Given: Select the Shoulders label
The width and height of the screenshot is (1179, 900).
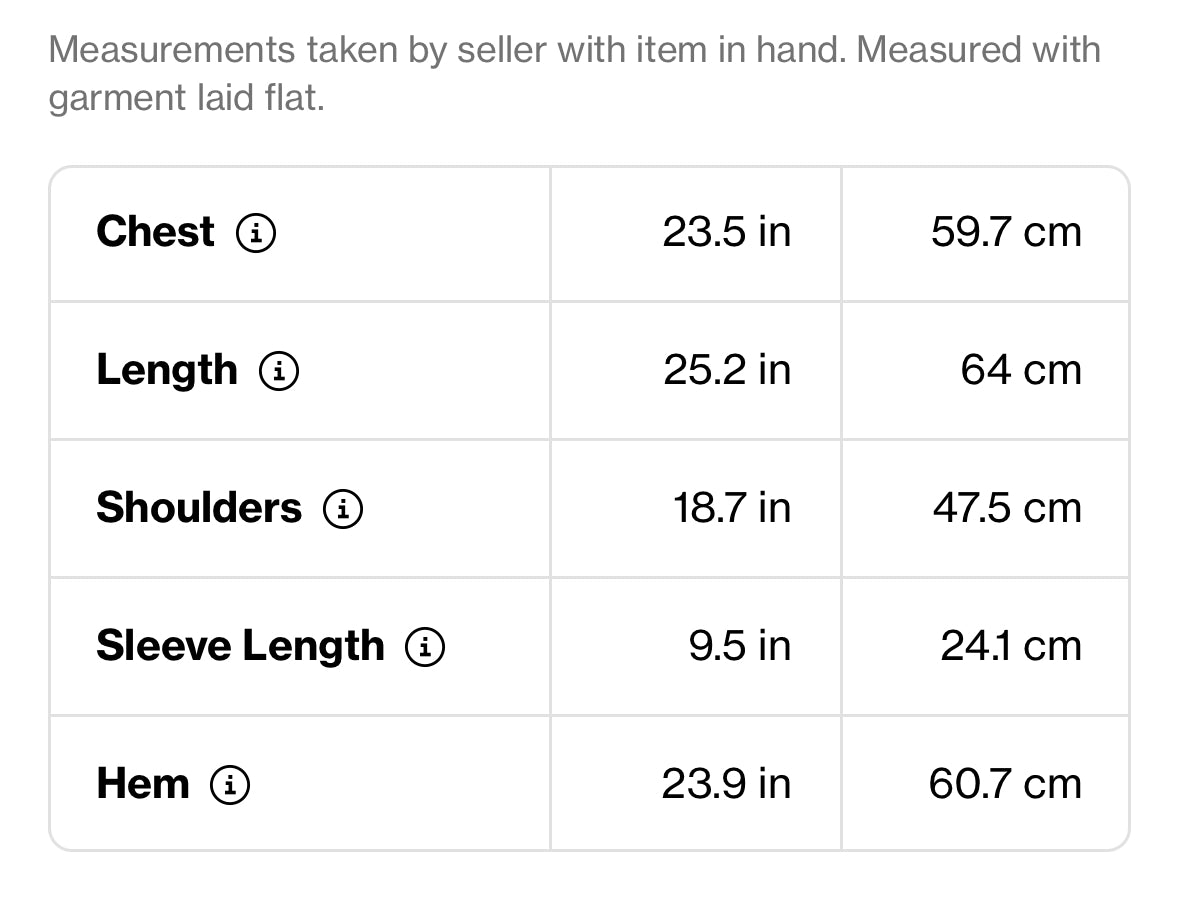Looking at the screenshot, I should click(x=199, y=508).
